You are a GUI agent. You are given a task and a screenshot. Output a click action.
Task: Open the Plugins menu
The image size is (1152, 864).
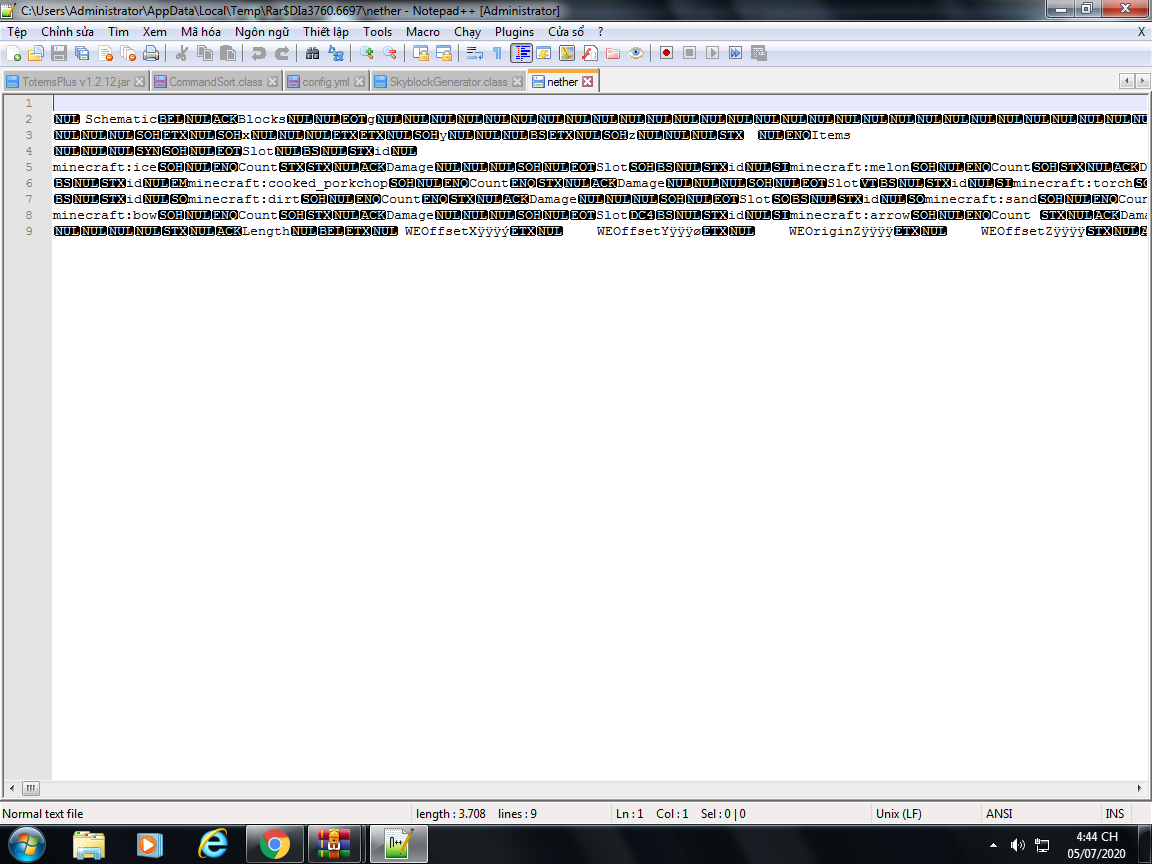click(514, 32)
